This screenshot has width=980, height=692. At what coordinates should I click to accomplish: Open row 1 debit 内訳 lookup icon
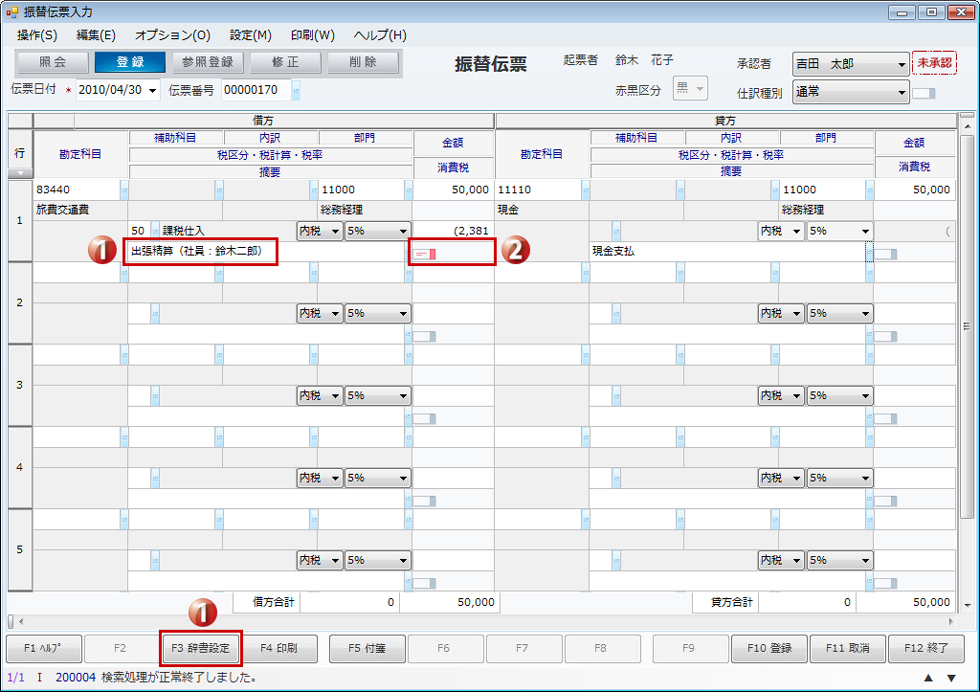tap(314, 190)
